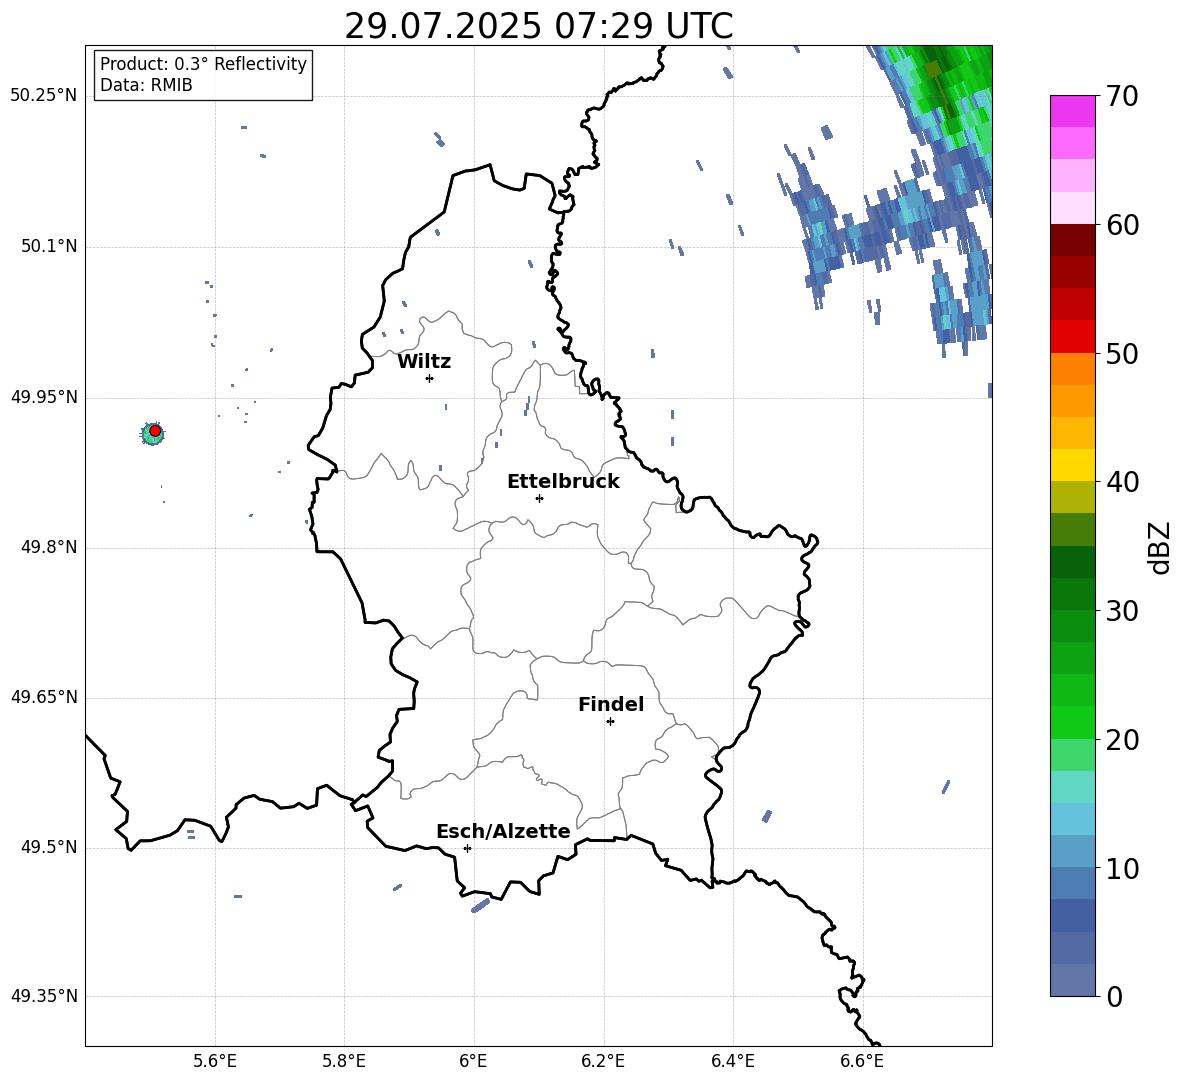1184x1081 pixels.
Task: Click the Ettelbruck location cross marker
Action: [539, 498]
